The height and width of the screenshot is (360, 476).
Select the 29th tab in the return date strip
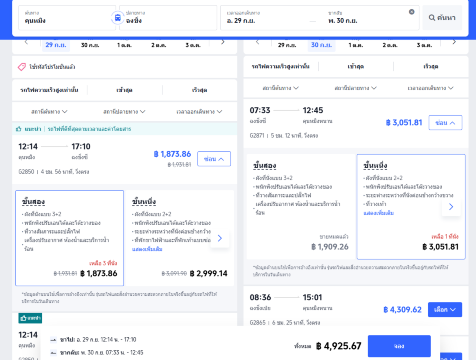pos(287,45)
